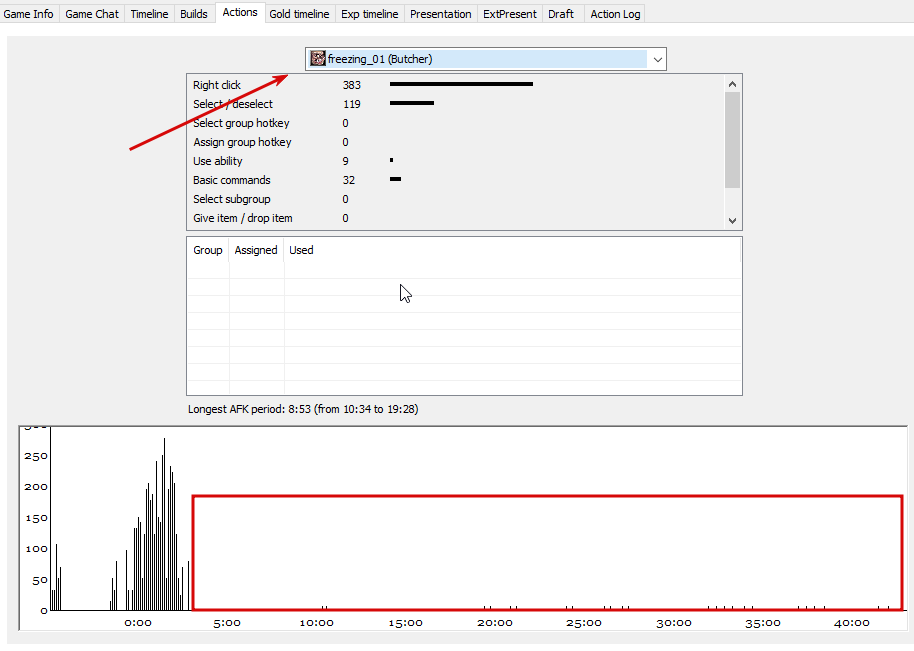Open the Gold timeline tab

coord(299,13)
